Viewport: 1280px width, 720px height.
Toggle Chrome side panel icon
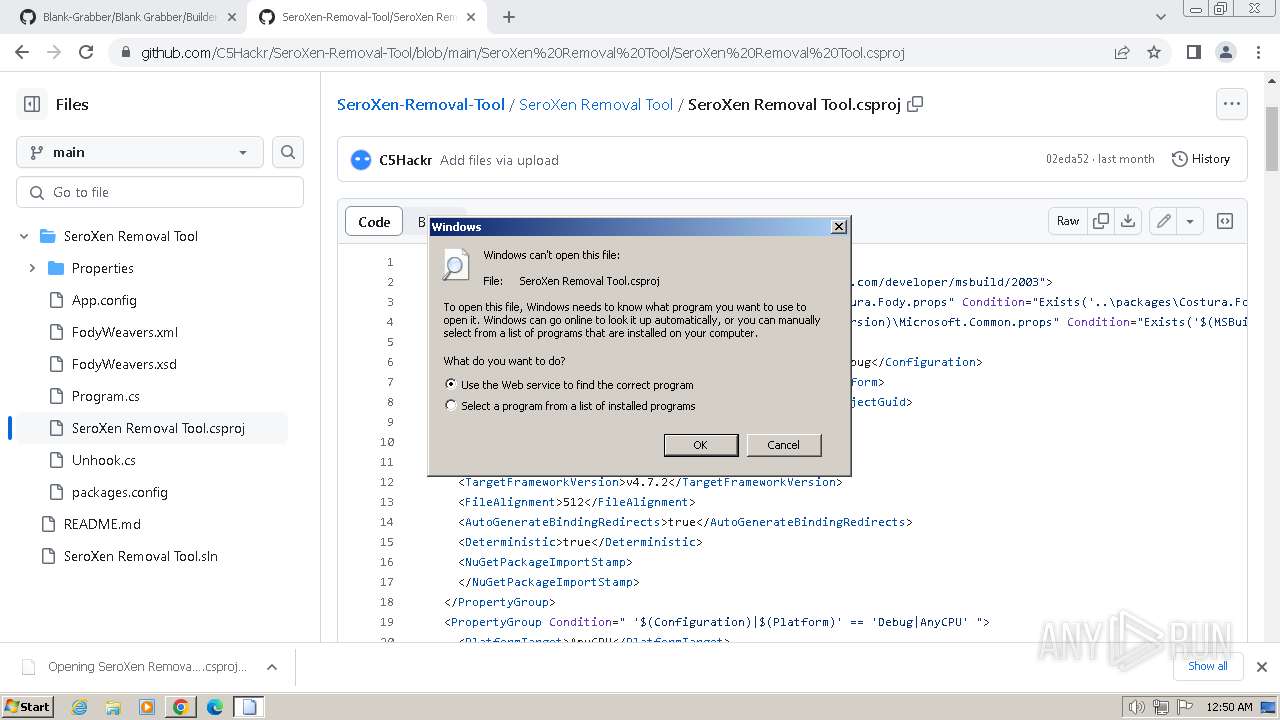tap(1193, 52)
